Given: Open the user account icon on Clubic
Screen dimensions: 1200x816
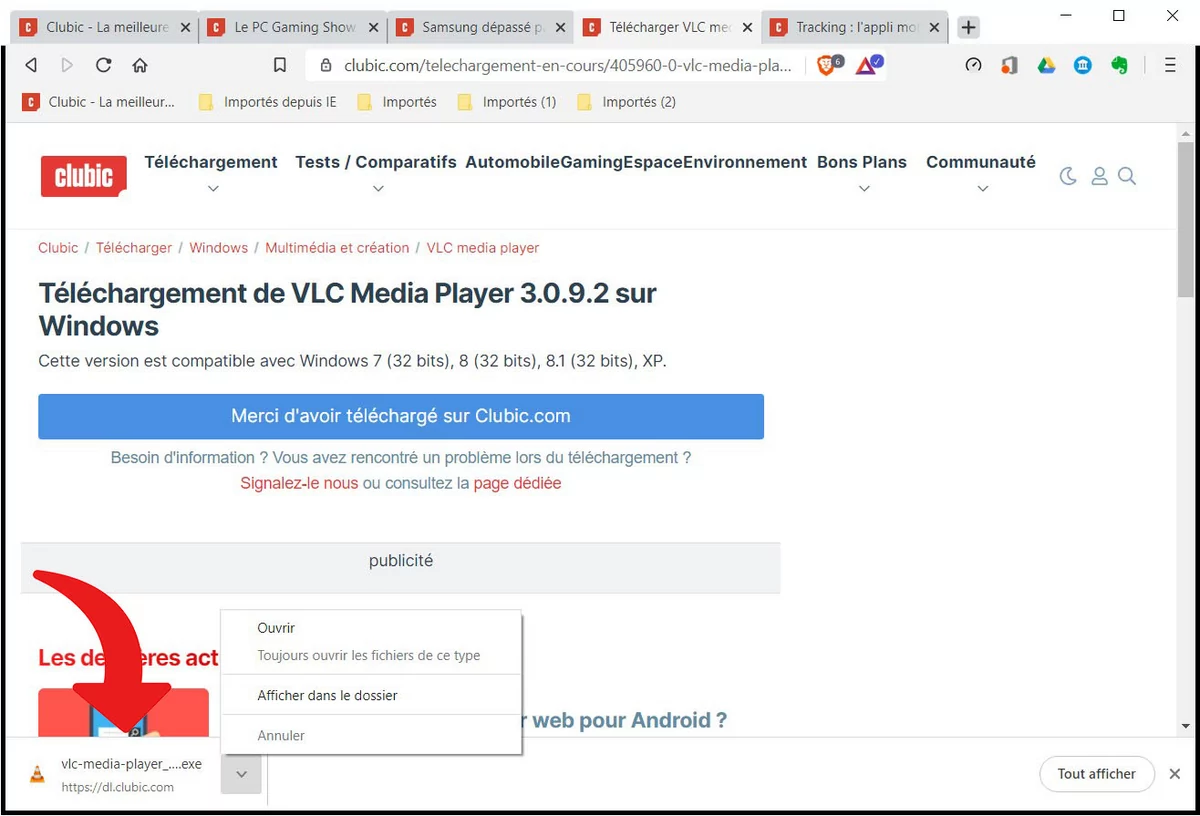Looking at the screenshot, I should click(1099, 176).
